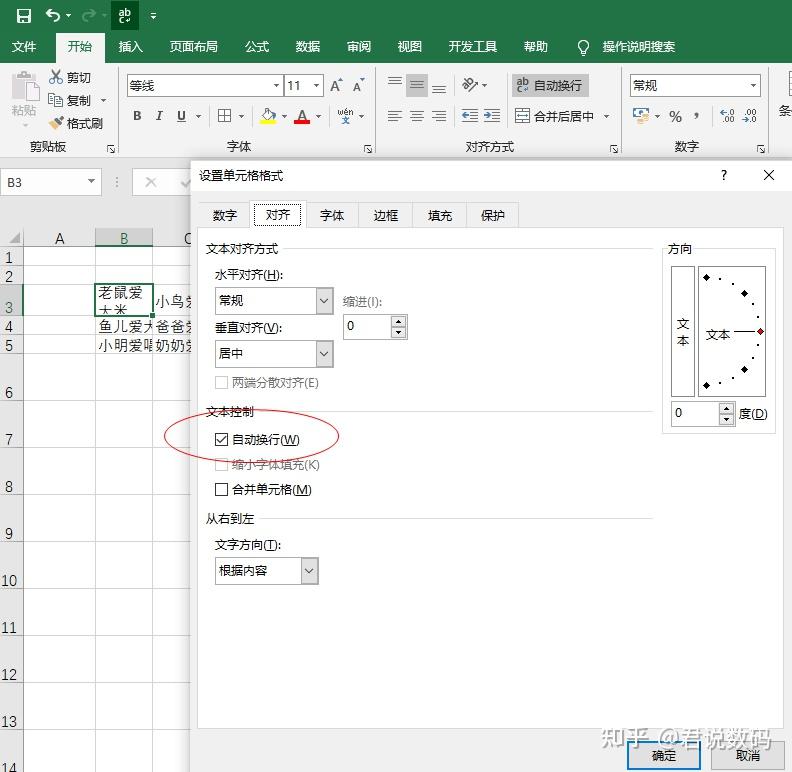Viewport: 792px width, 772px height.
Task: Switch to the 保护 tab in dialog
Action: point(492,215)
